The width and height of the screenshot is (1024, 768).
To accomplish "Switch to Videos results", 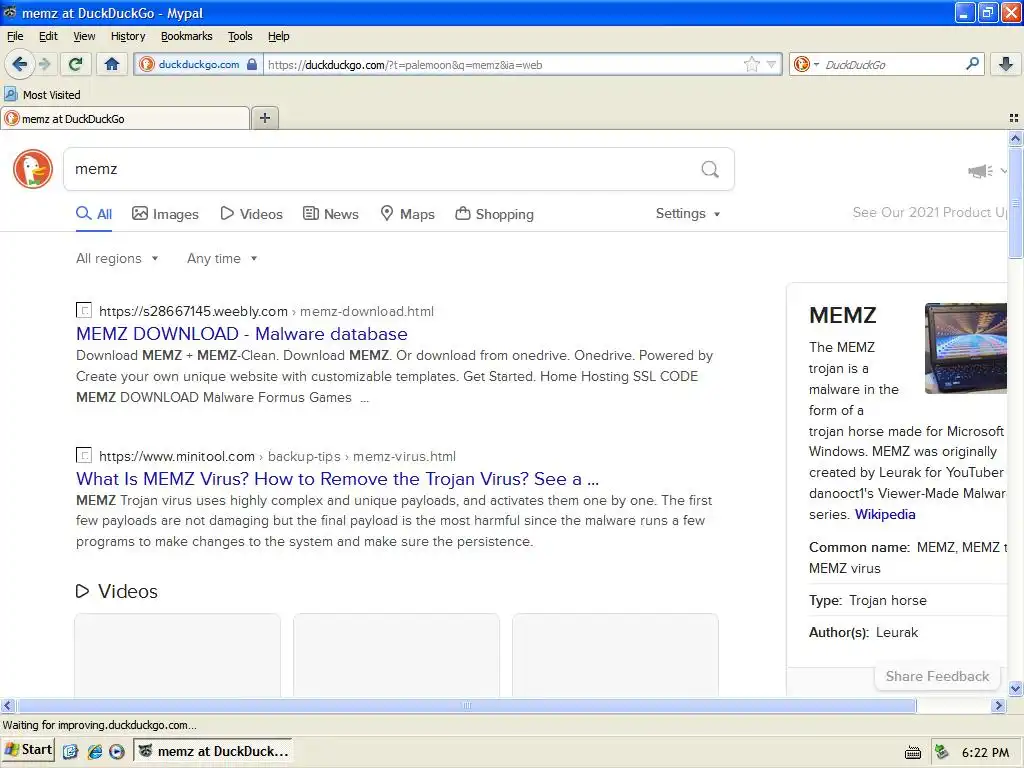I will (x=251, y=214).
